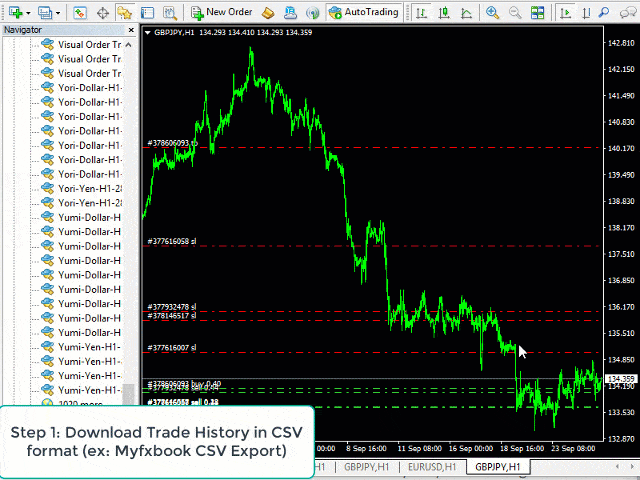Image resolution: width=640 pixels, height=480 pixels.
Task: Switch chart to line chart type
Action: coord(466,13)
